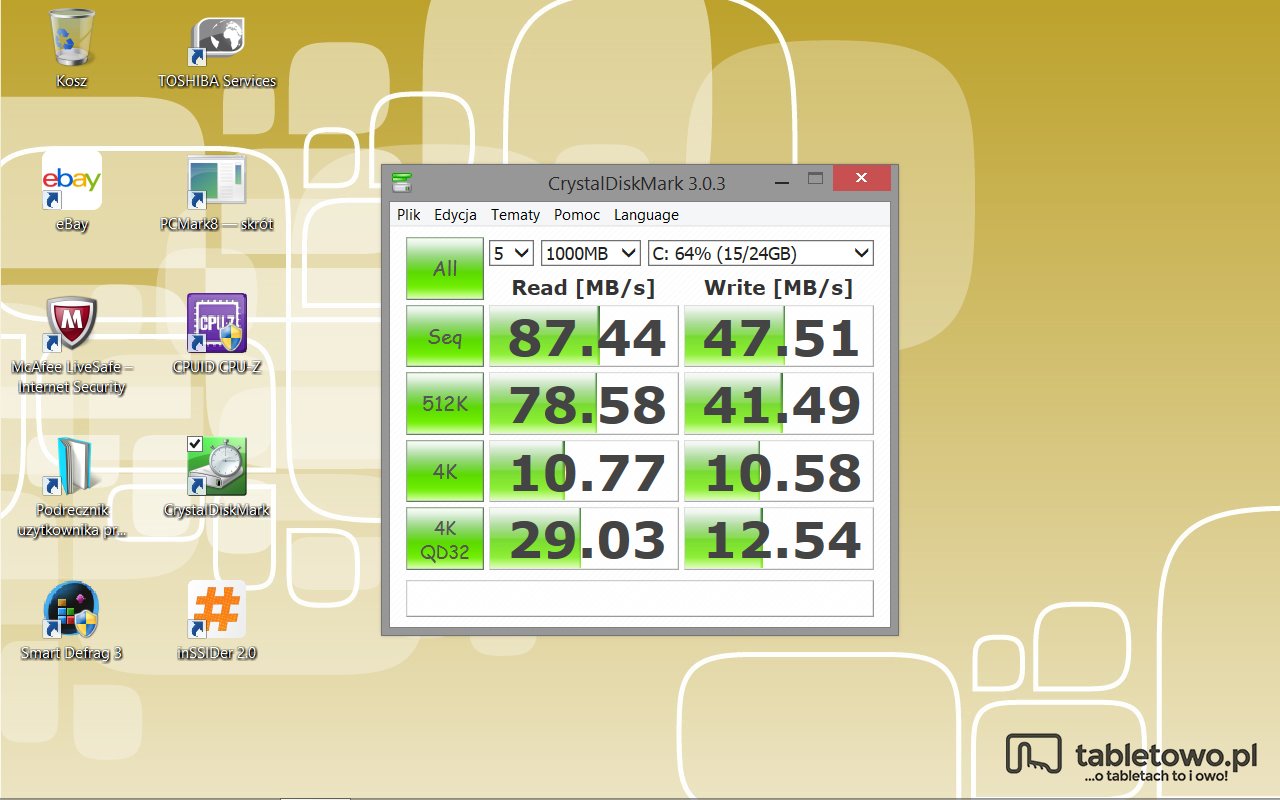Open the Plik menu
Image resolution: width=1280 pixels, height=800 pixels.
(x=408, y=215)
